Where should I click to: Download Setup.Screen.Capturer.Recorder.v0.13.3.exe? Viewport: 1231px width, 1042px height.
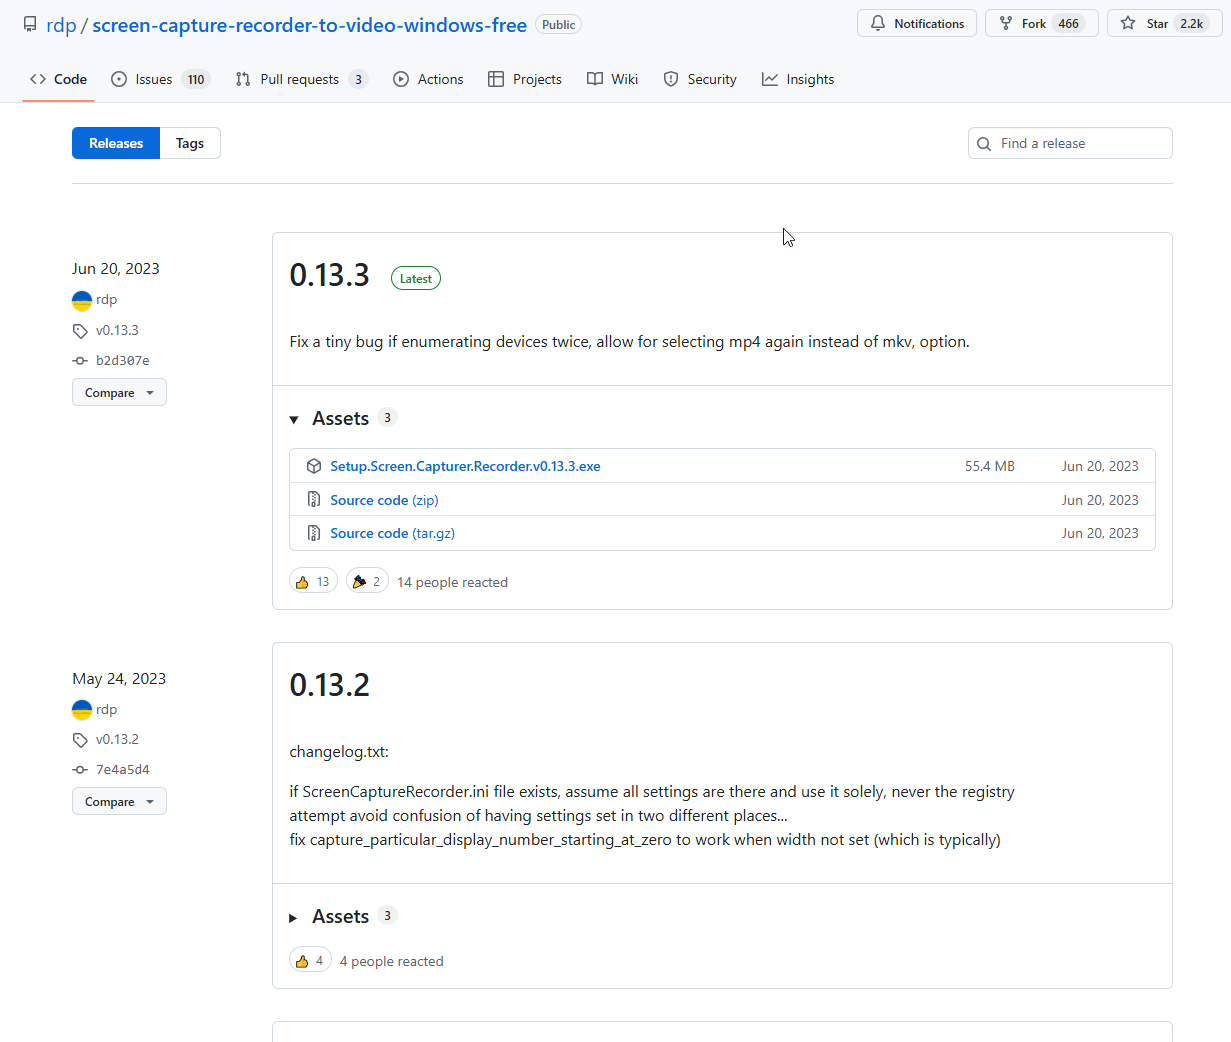pos(465,466)
